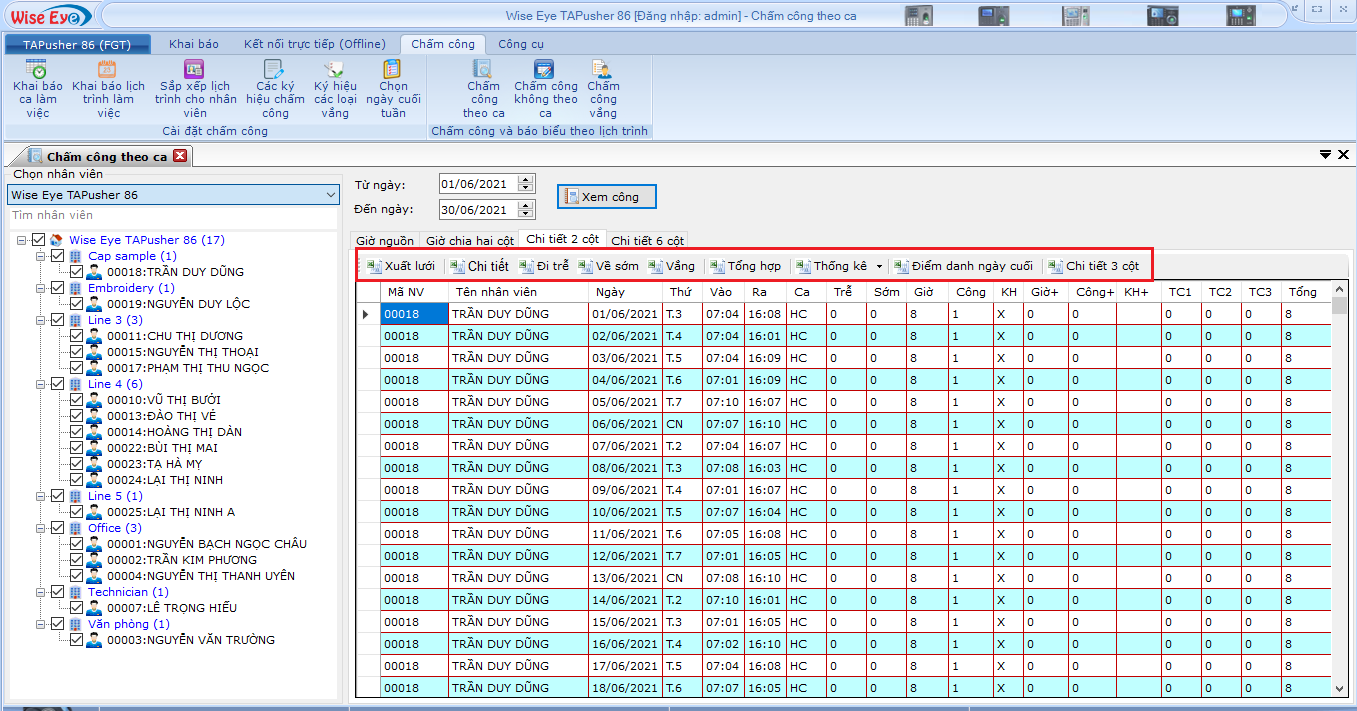Viewport: 1357px width, 711px height.
Task: Open Sắp xếp lịch trình cho nhân viên
Action: coord(195,70)
